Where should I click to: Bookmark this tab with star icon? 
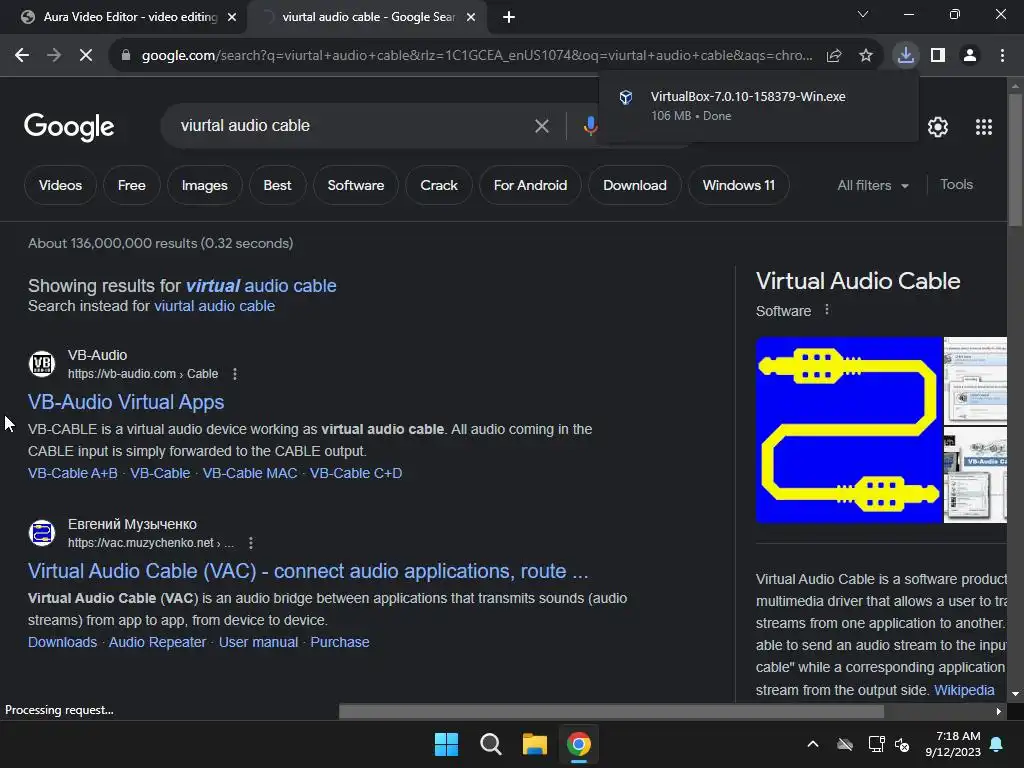pos(866,56)
